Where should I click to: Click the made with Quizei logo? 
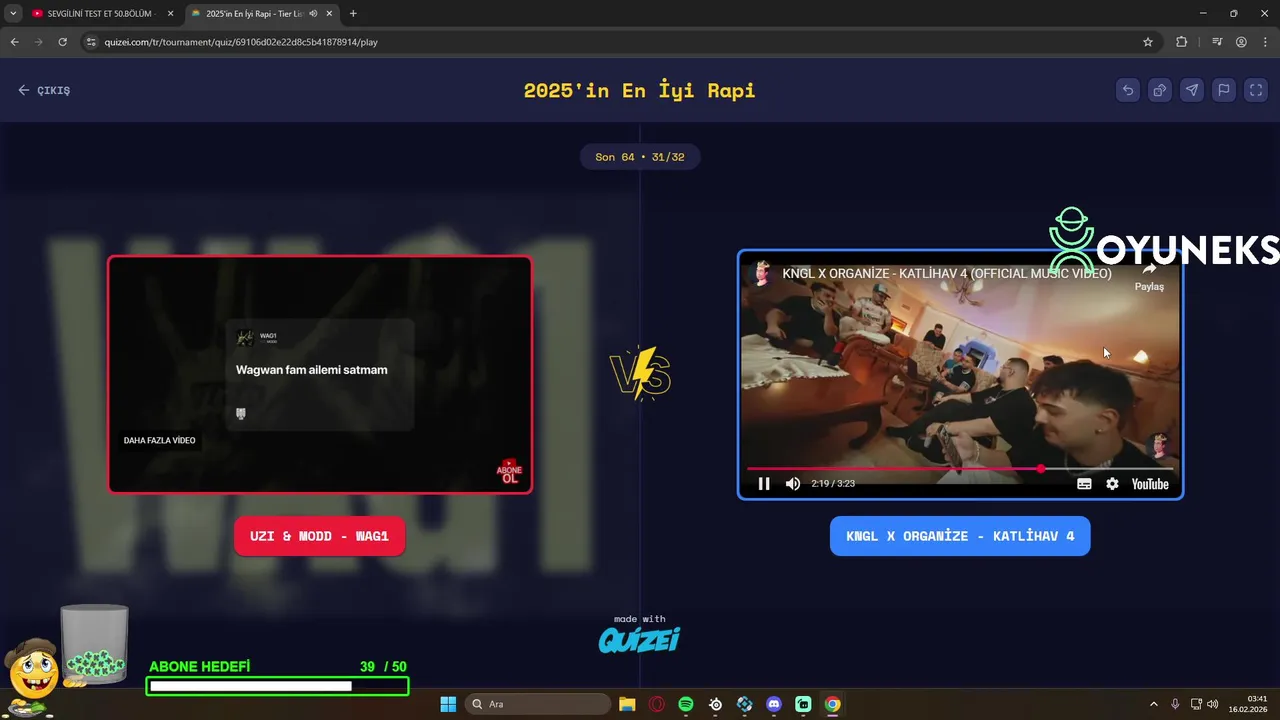click(639, 634)
